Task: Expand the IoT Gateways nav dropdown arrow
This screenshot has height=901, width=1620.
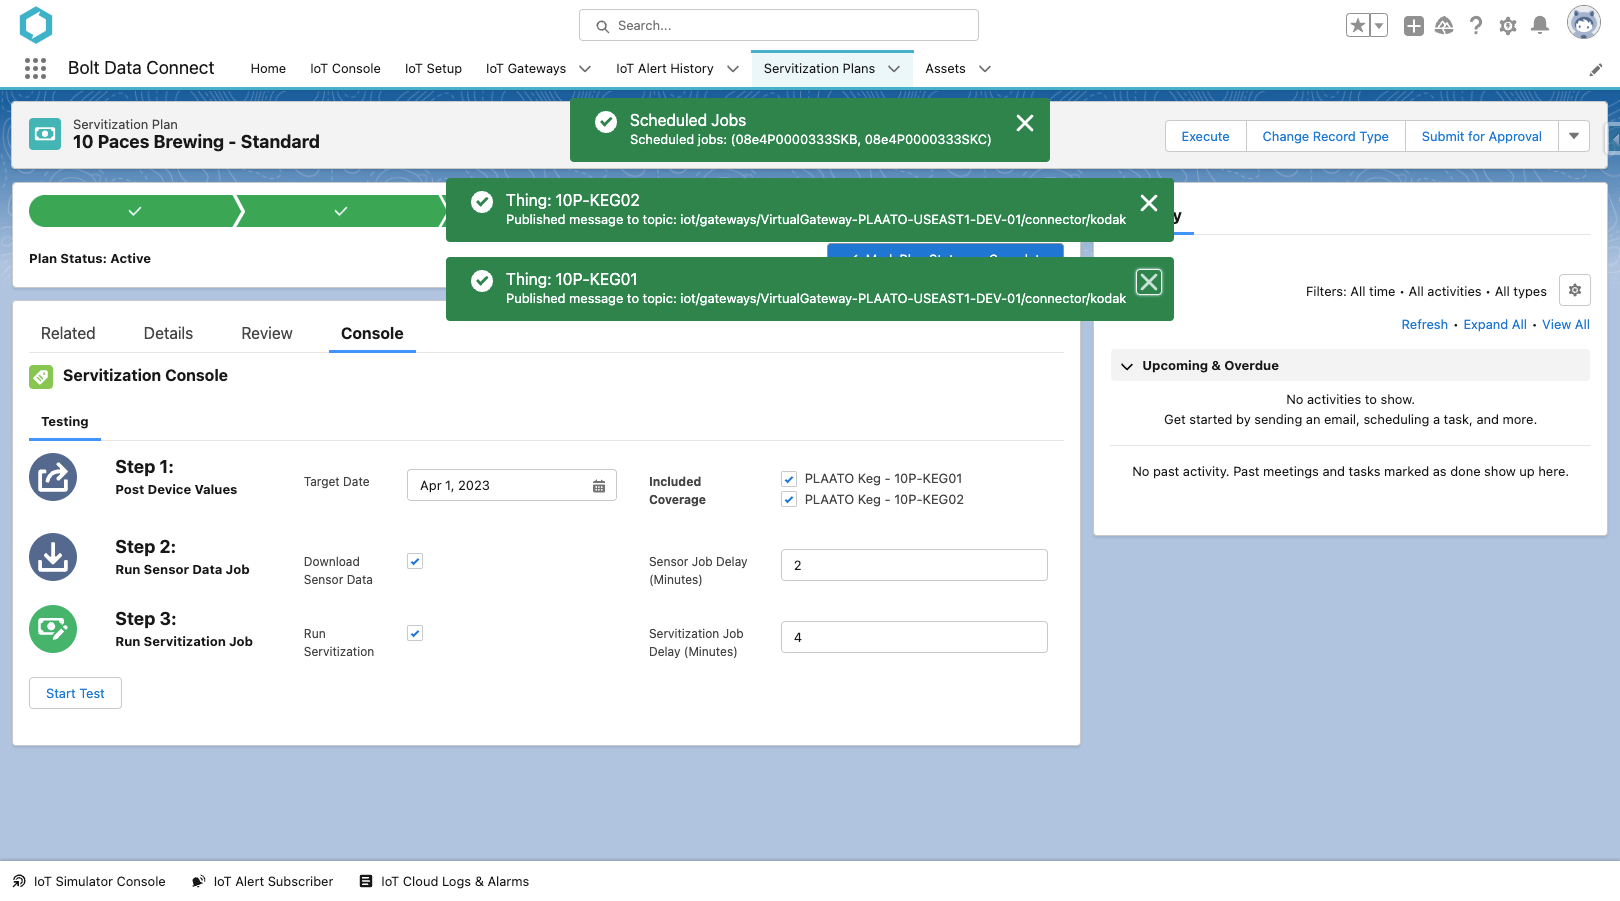Action: pos(585,69)
